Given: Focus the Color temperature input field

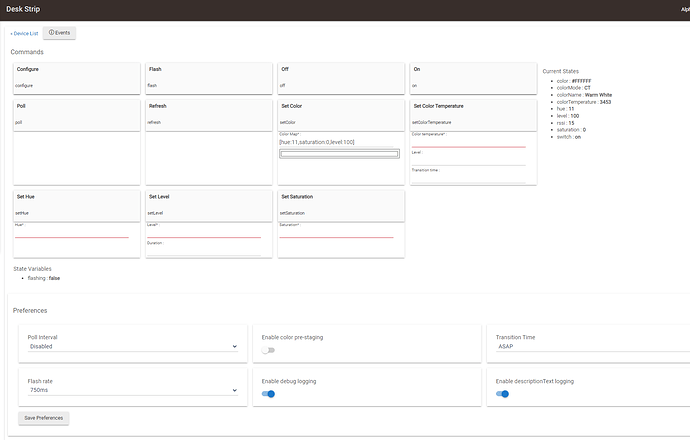Looking at the screenshot, I should click(x=469, y=143).
